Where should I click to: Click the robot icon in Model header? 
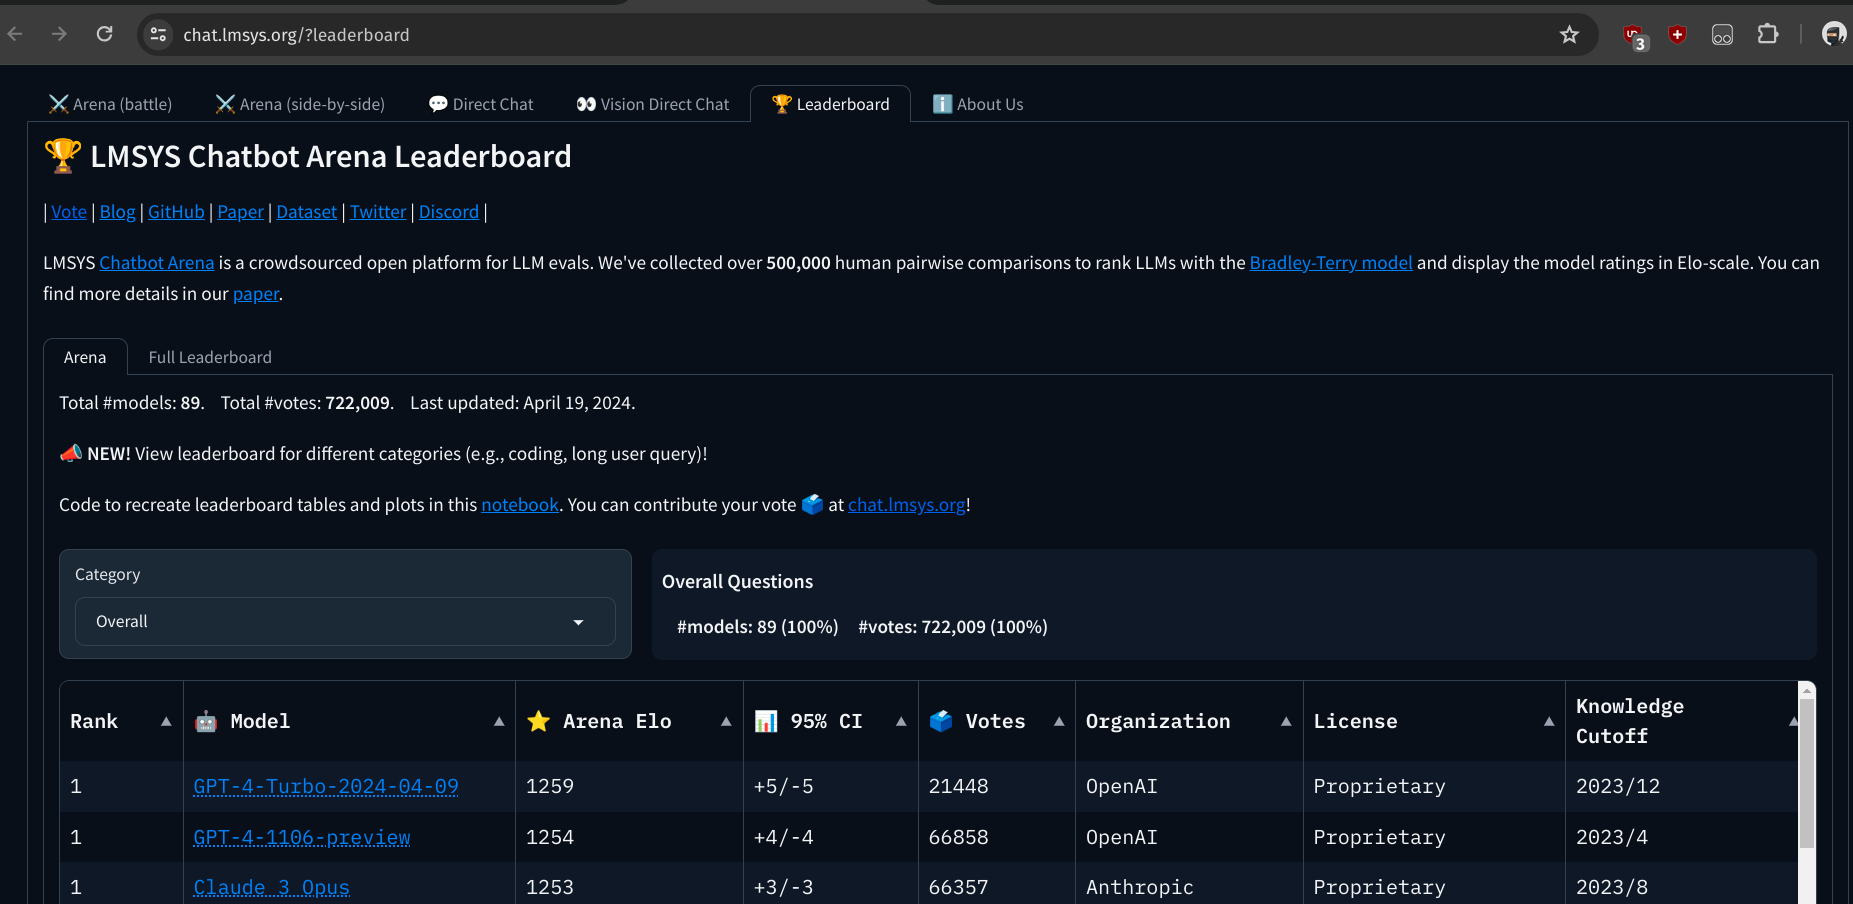coord(206,721)
